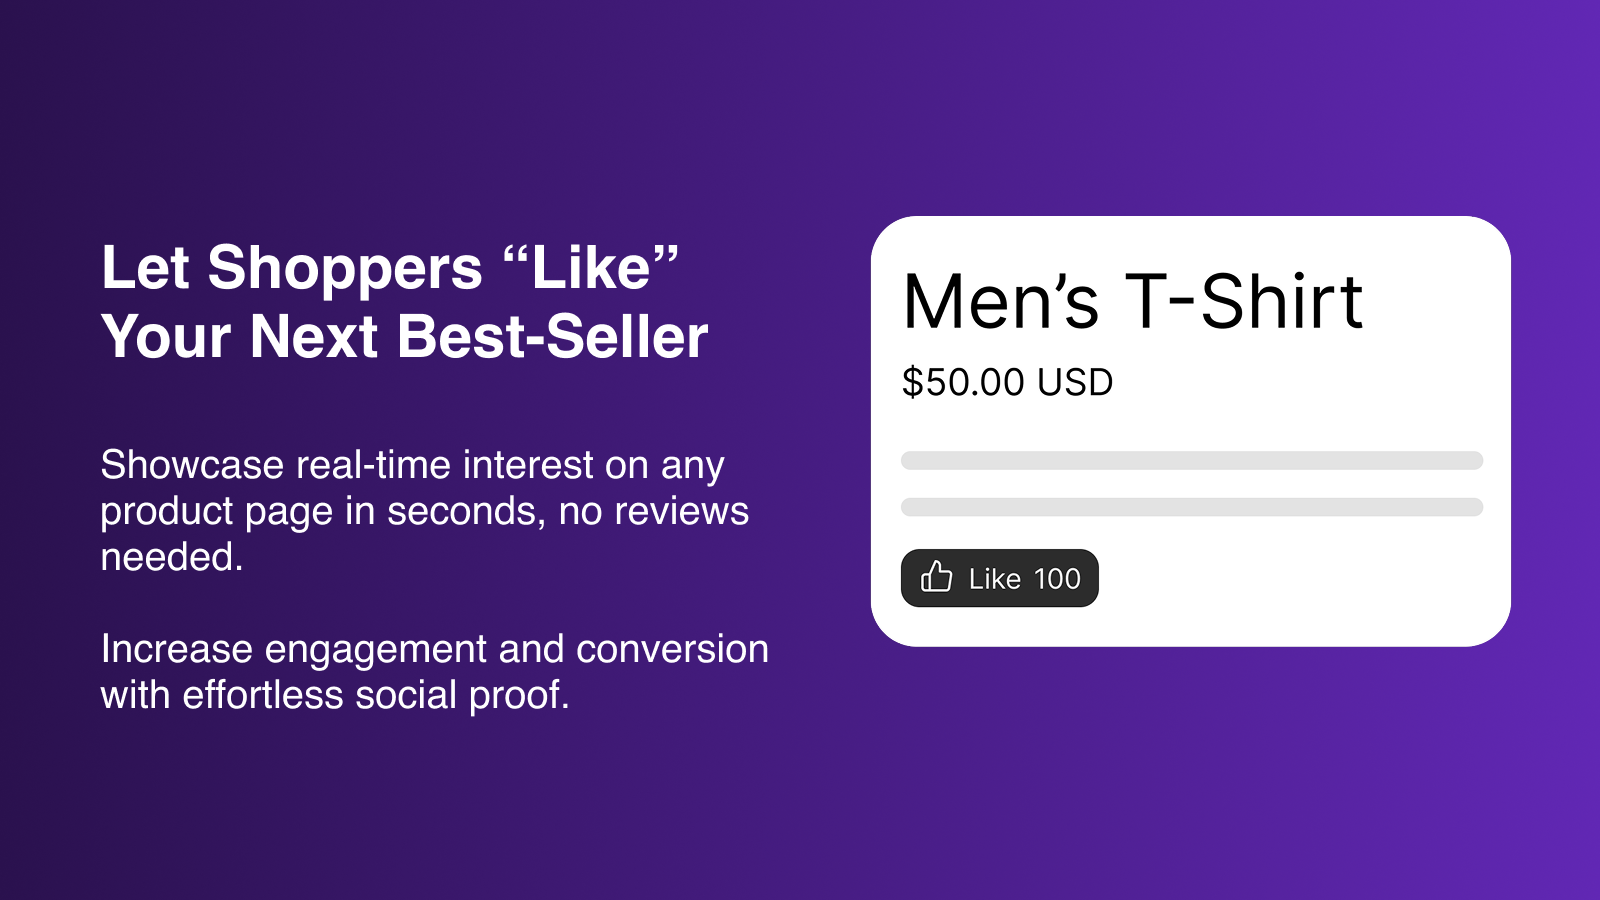Click the "USD" currency label
The height and width of the screenshot is (900, 1600).
[1075, 382]
